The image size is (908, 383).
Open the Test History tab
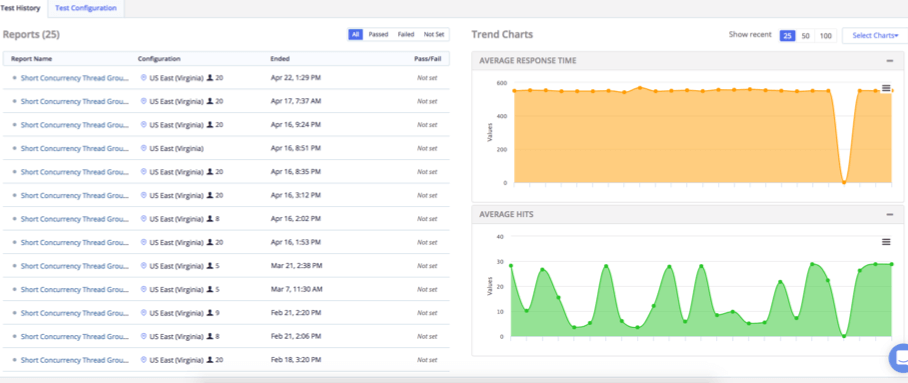click(20, 8)
